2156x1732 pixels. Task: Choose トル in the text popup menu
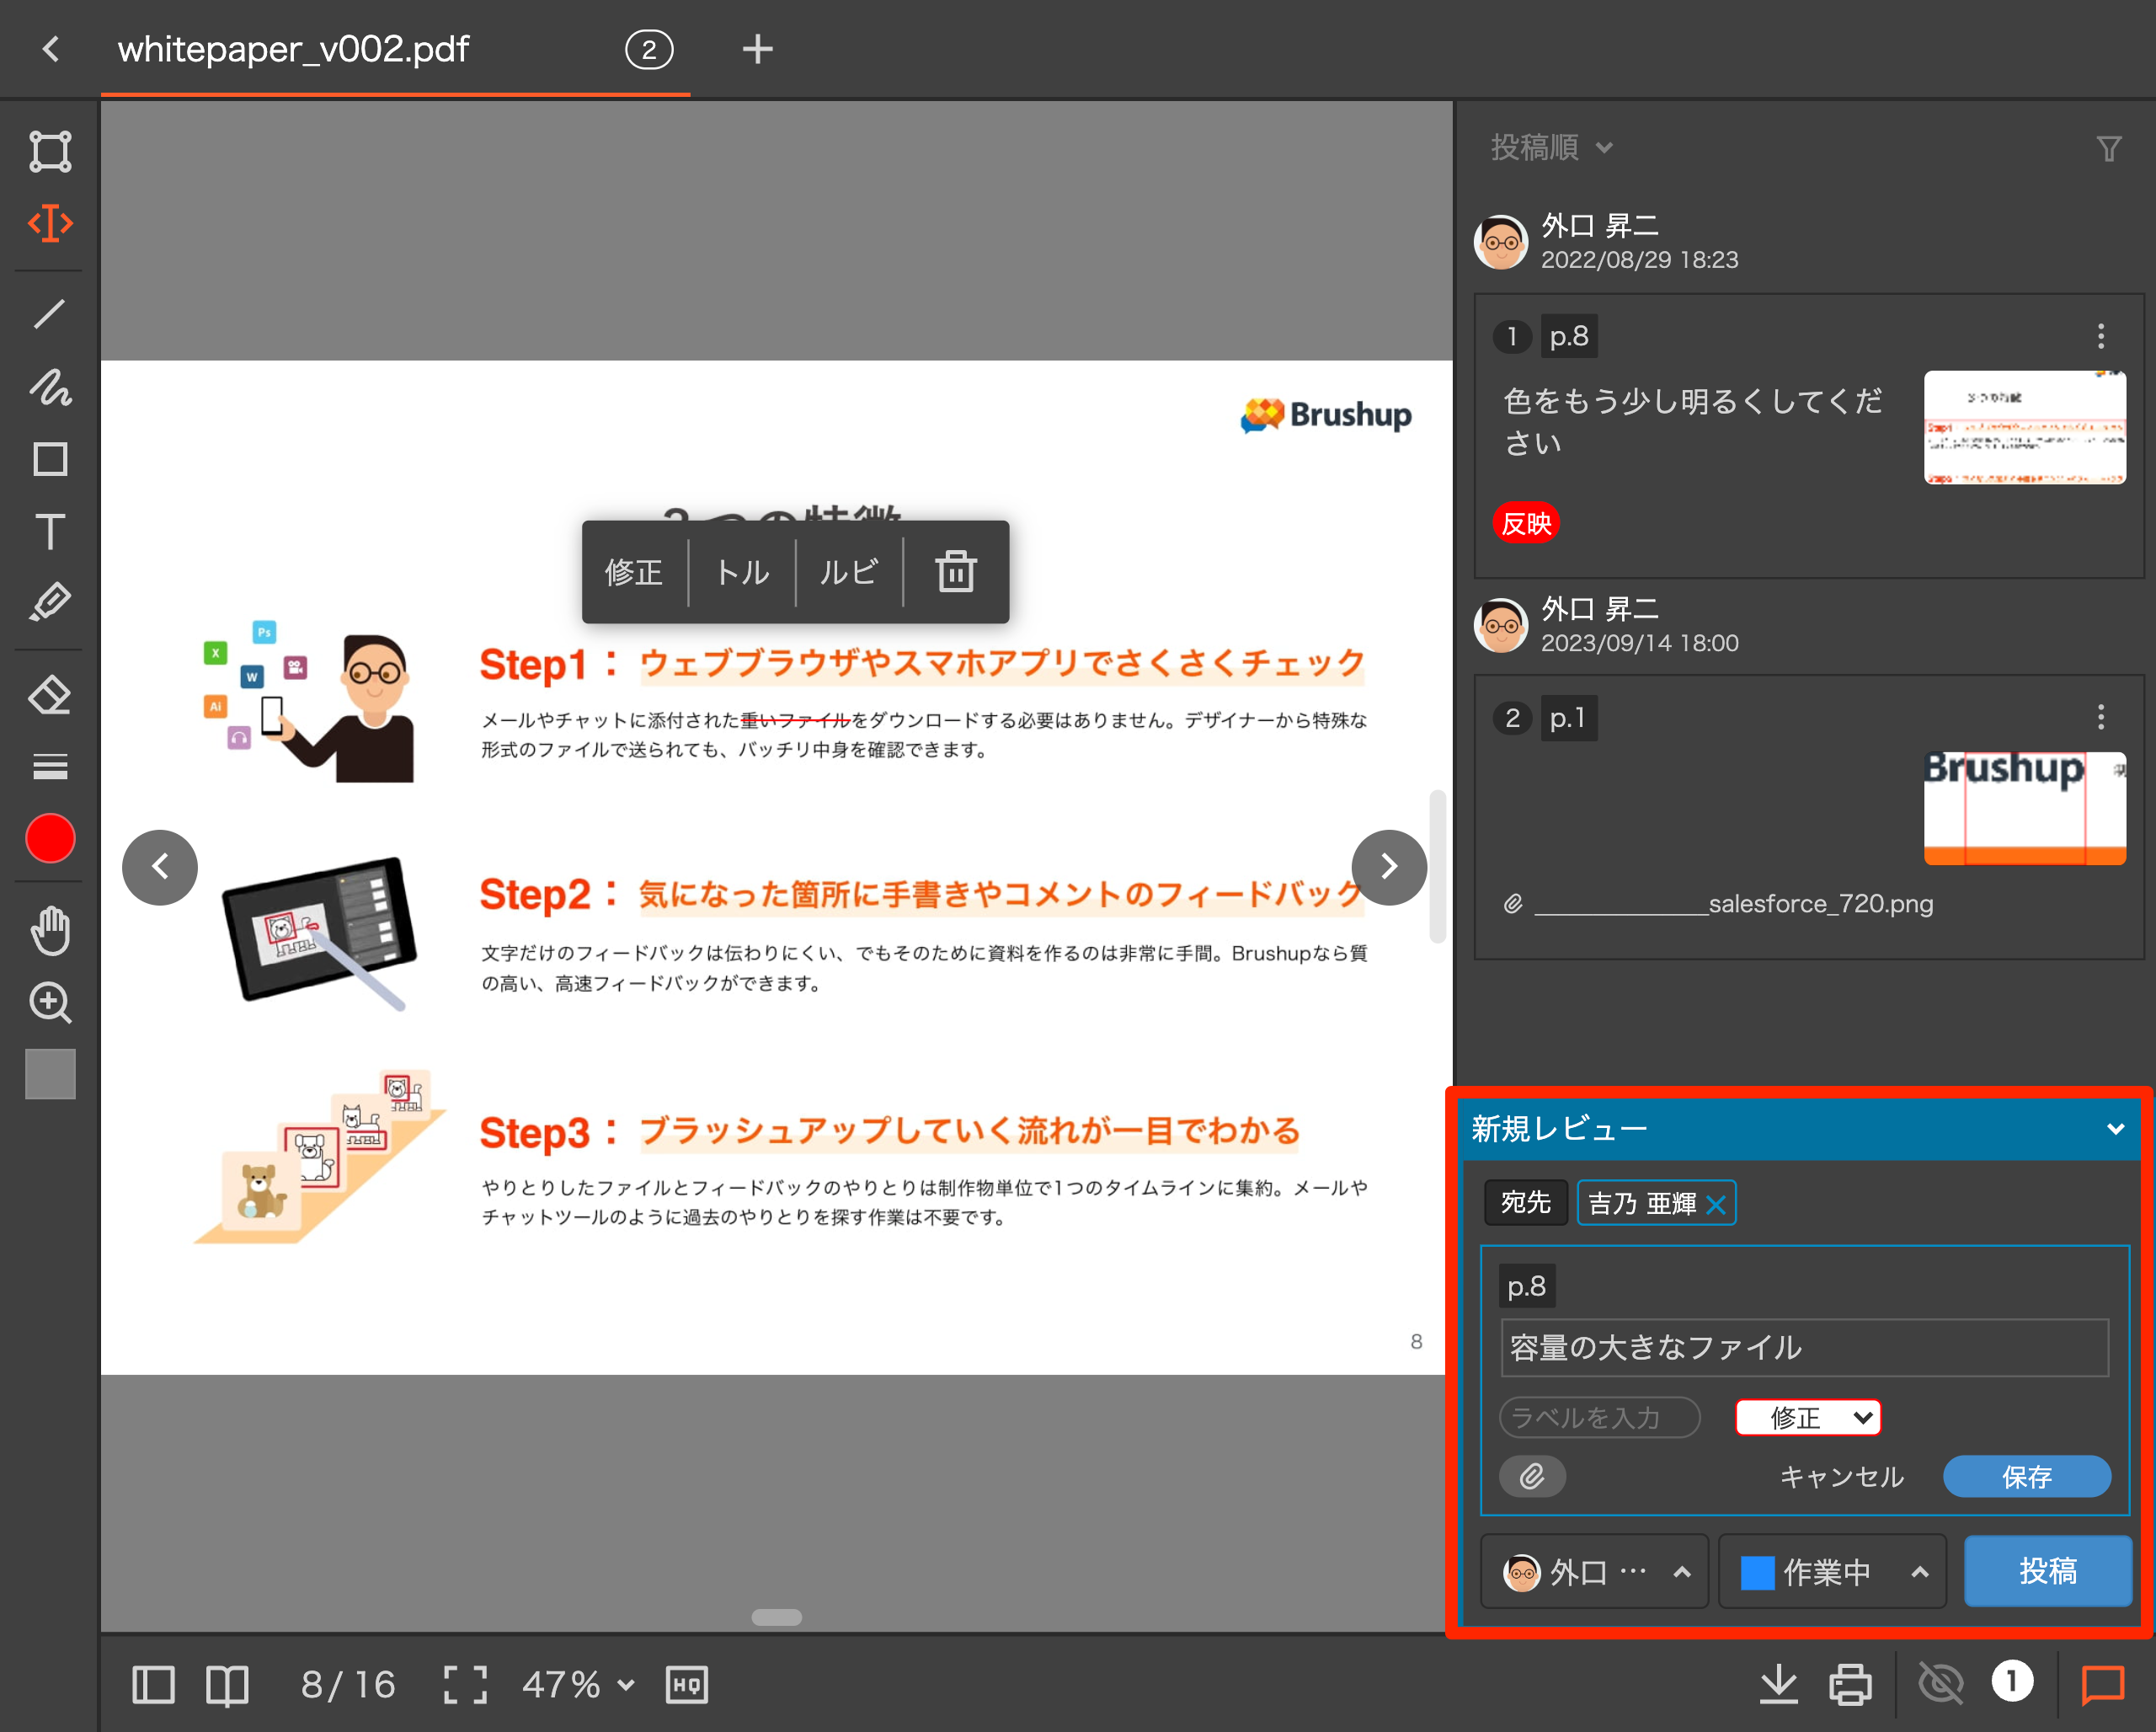(x=742, y=572)
